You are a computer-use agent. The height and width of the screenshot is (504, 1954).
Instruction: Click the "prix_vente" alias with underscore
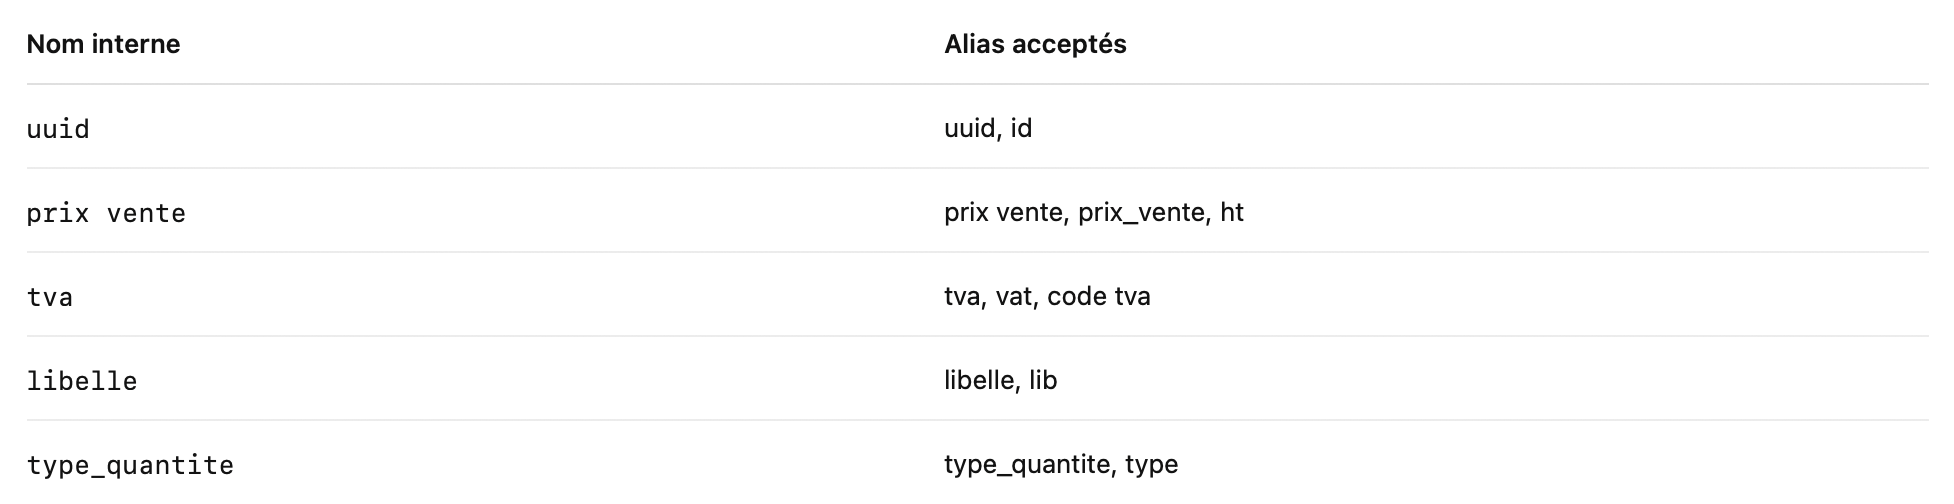pyautogui.click(x=1141, y=212)
